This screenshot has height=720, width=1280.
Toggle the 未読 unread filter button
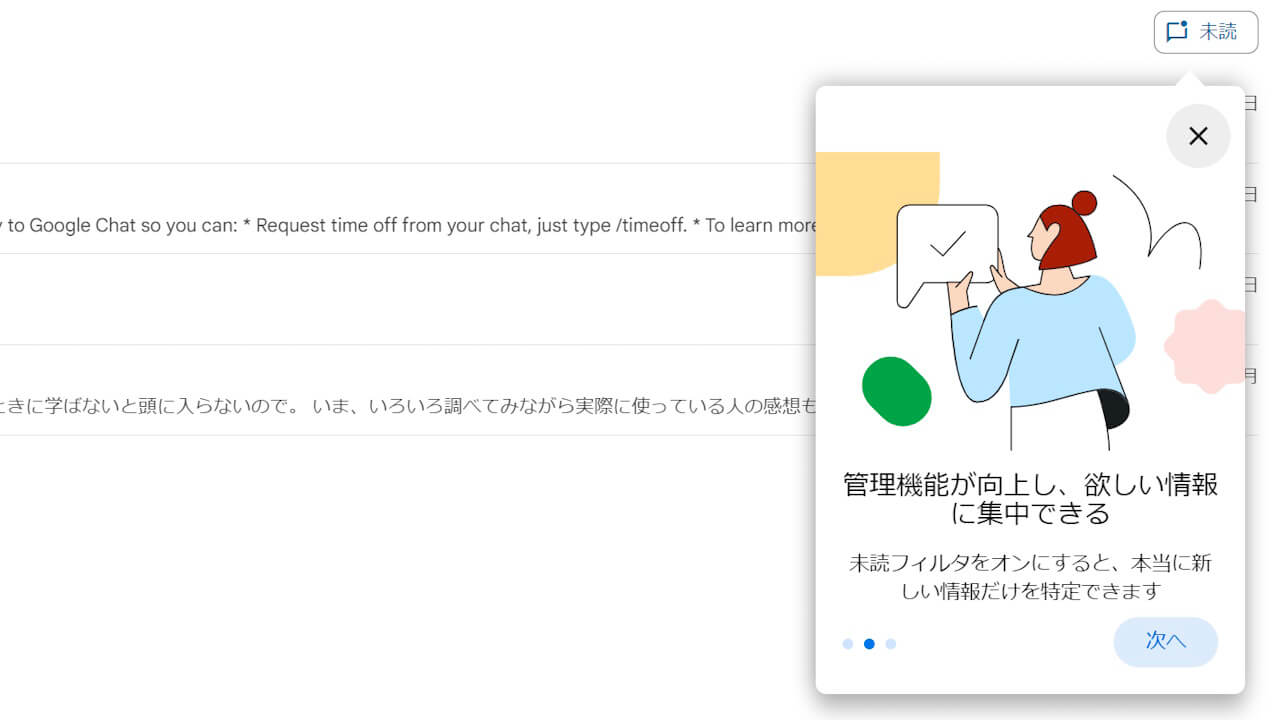point(1205,32)
